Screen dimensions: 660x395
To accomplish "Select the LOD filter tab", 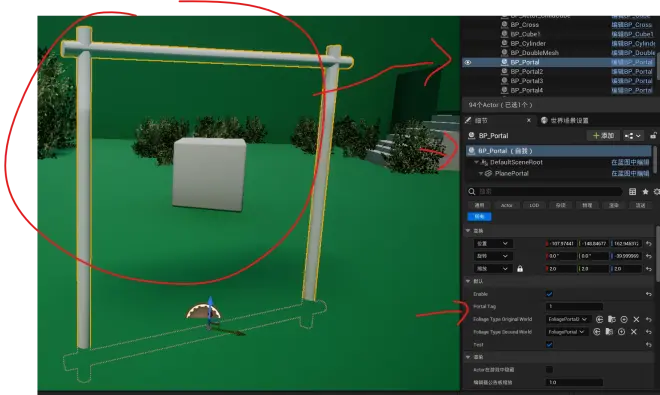I will coord(534,205).
